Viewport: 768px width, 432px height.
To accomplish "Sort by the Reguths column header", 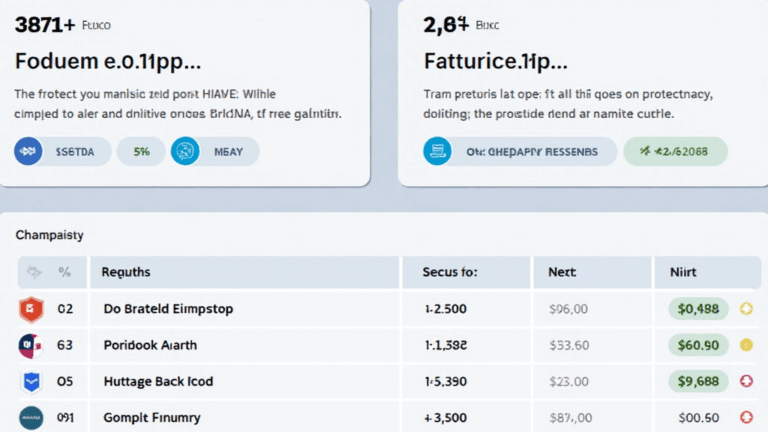I will coord(130,271).
